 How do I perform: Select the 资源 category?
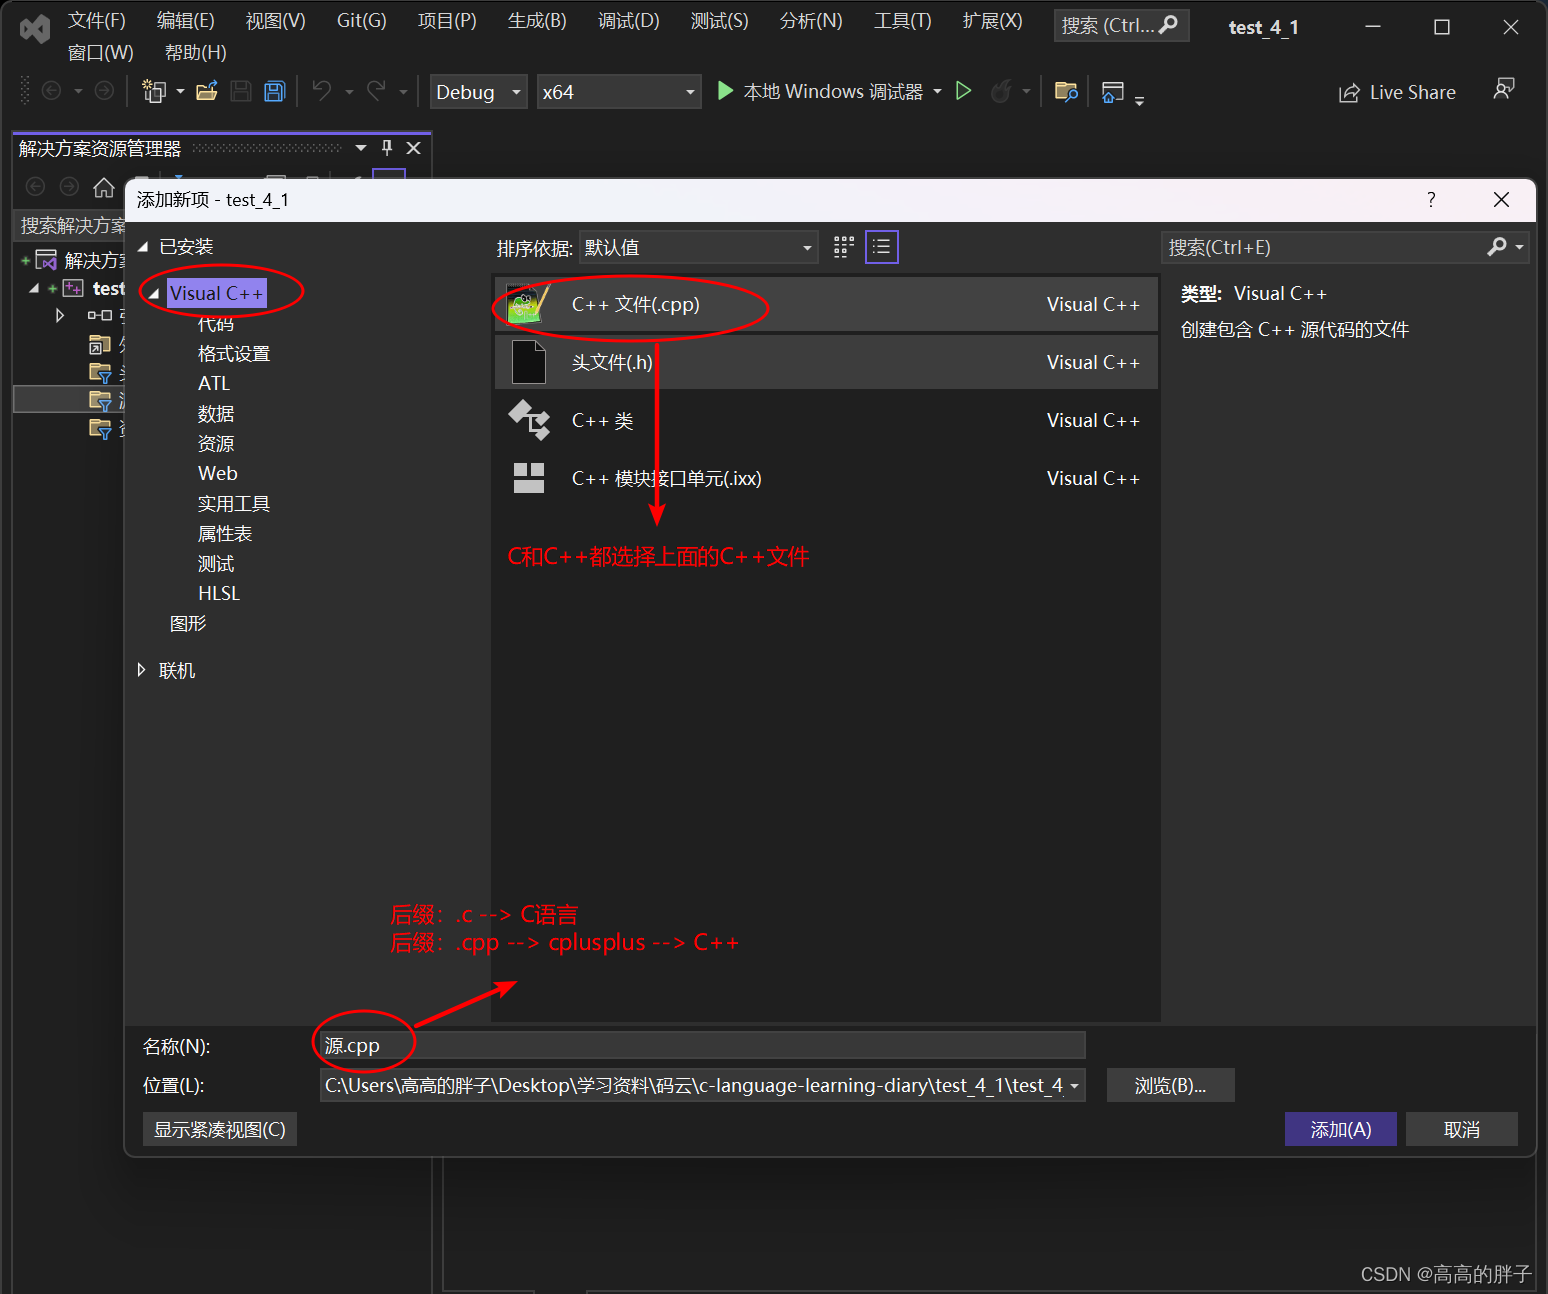[216, 444]
